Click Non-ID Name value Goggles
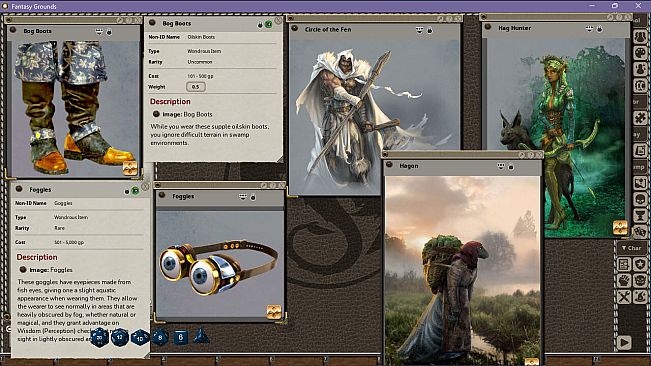Image resolution: width=651 pixels, height=366 pixels. 64,203
